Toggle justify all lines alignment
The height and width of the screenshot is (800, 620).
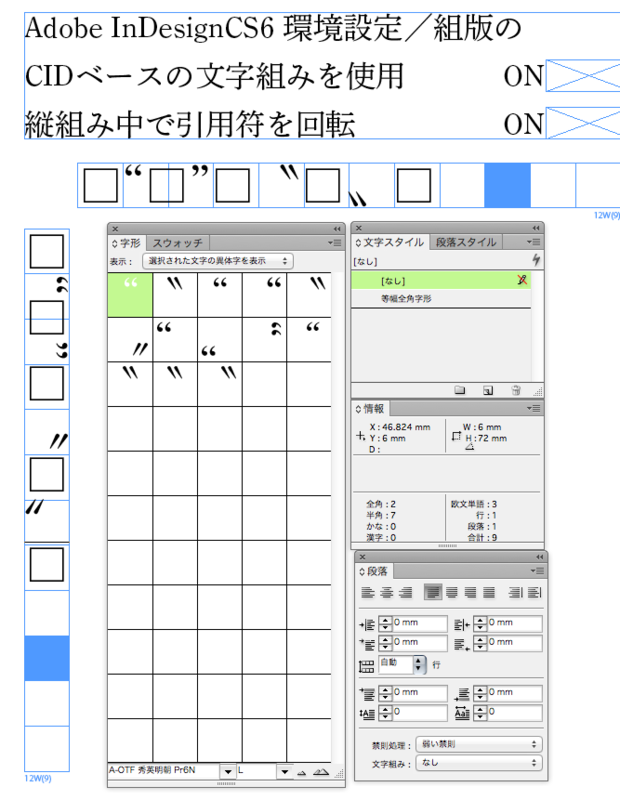click(x=489, y=592)
